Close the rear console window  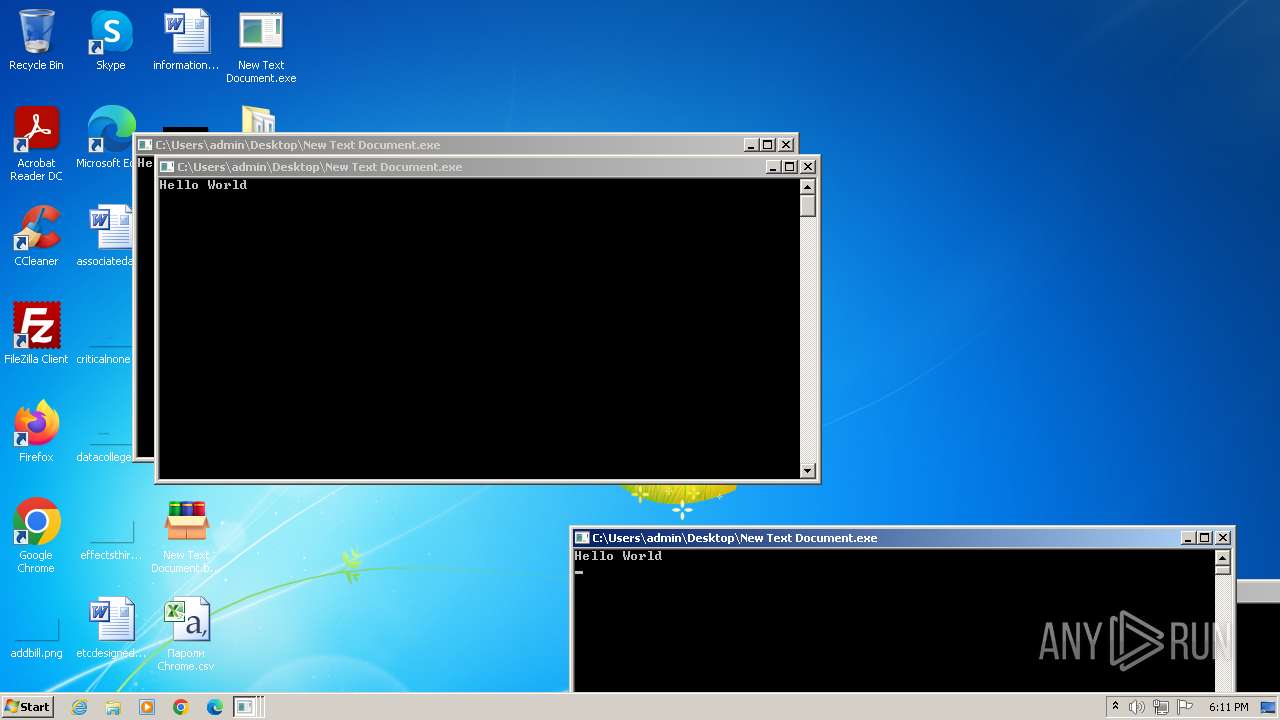pos(786,145)
